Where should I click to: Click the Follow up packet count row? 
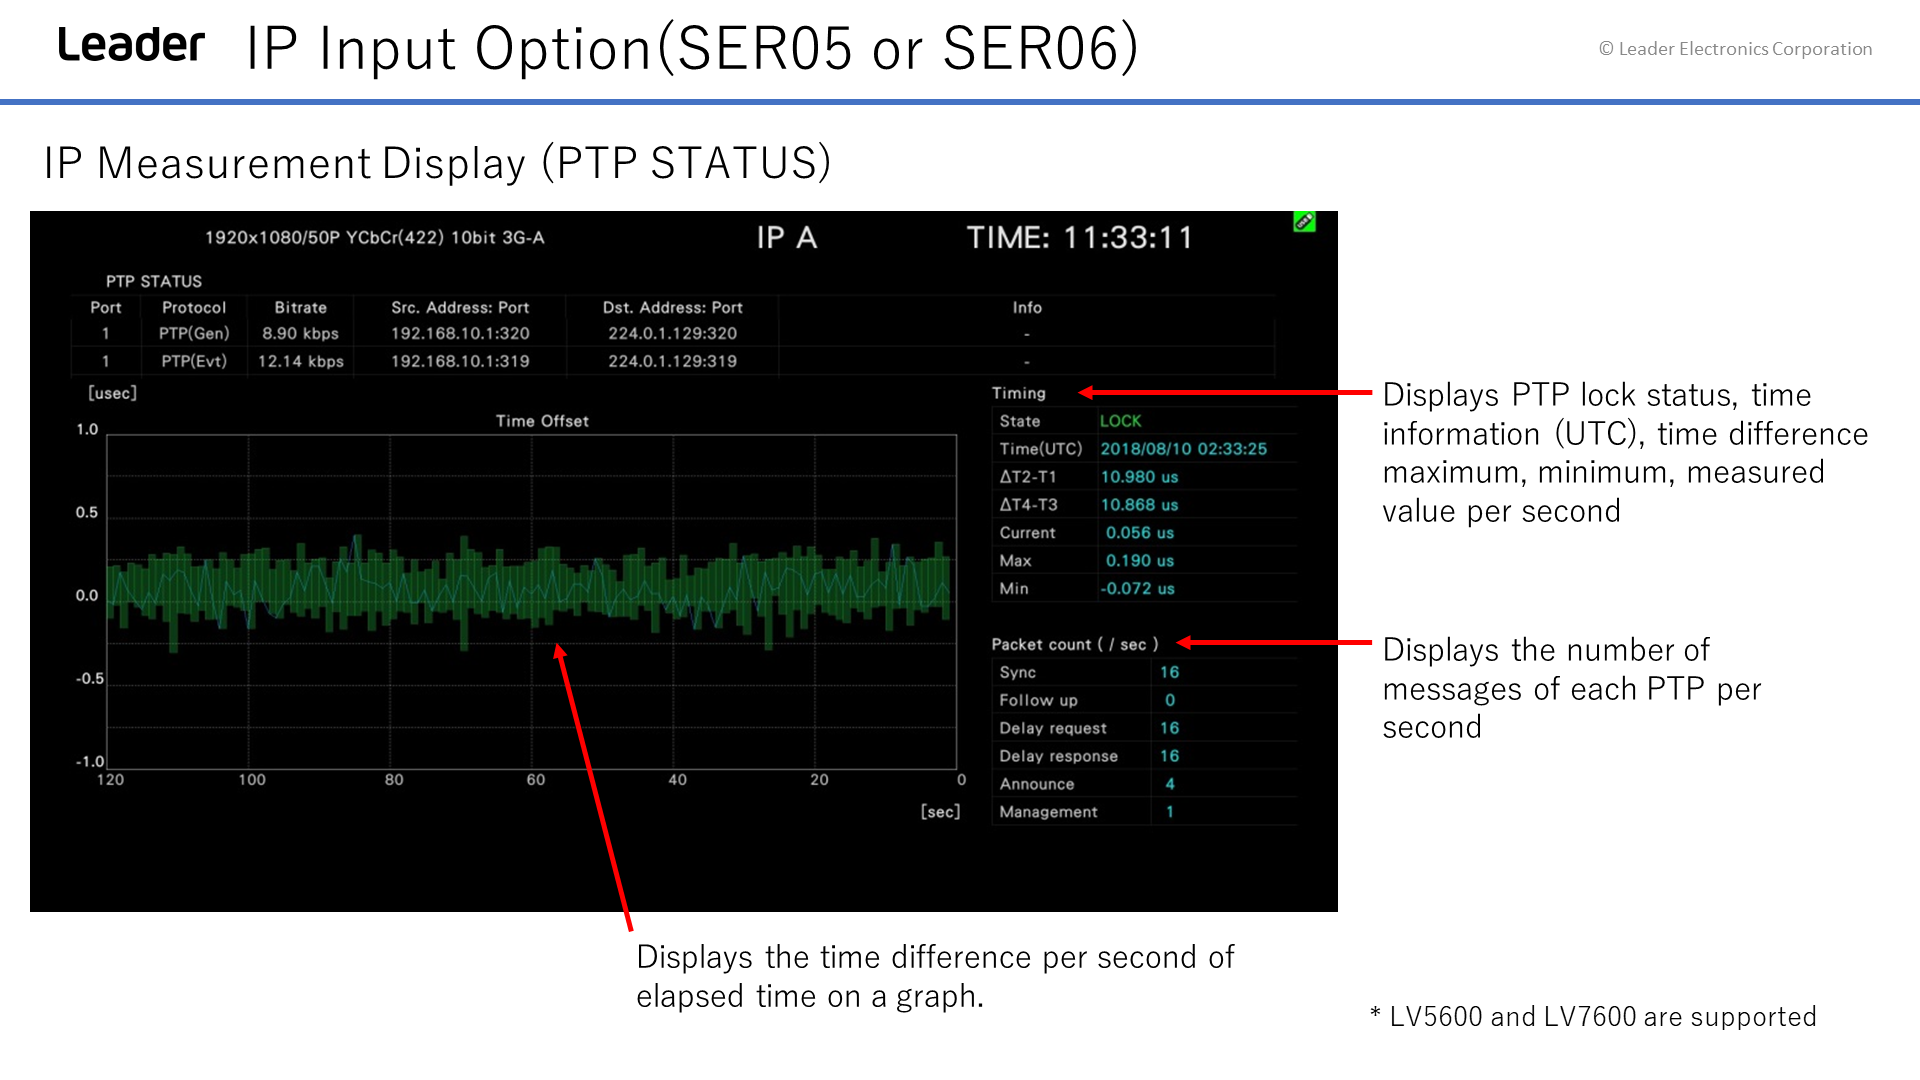click(x=1144, y=700)
